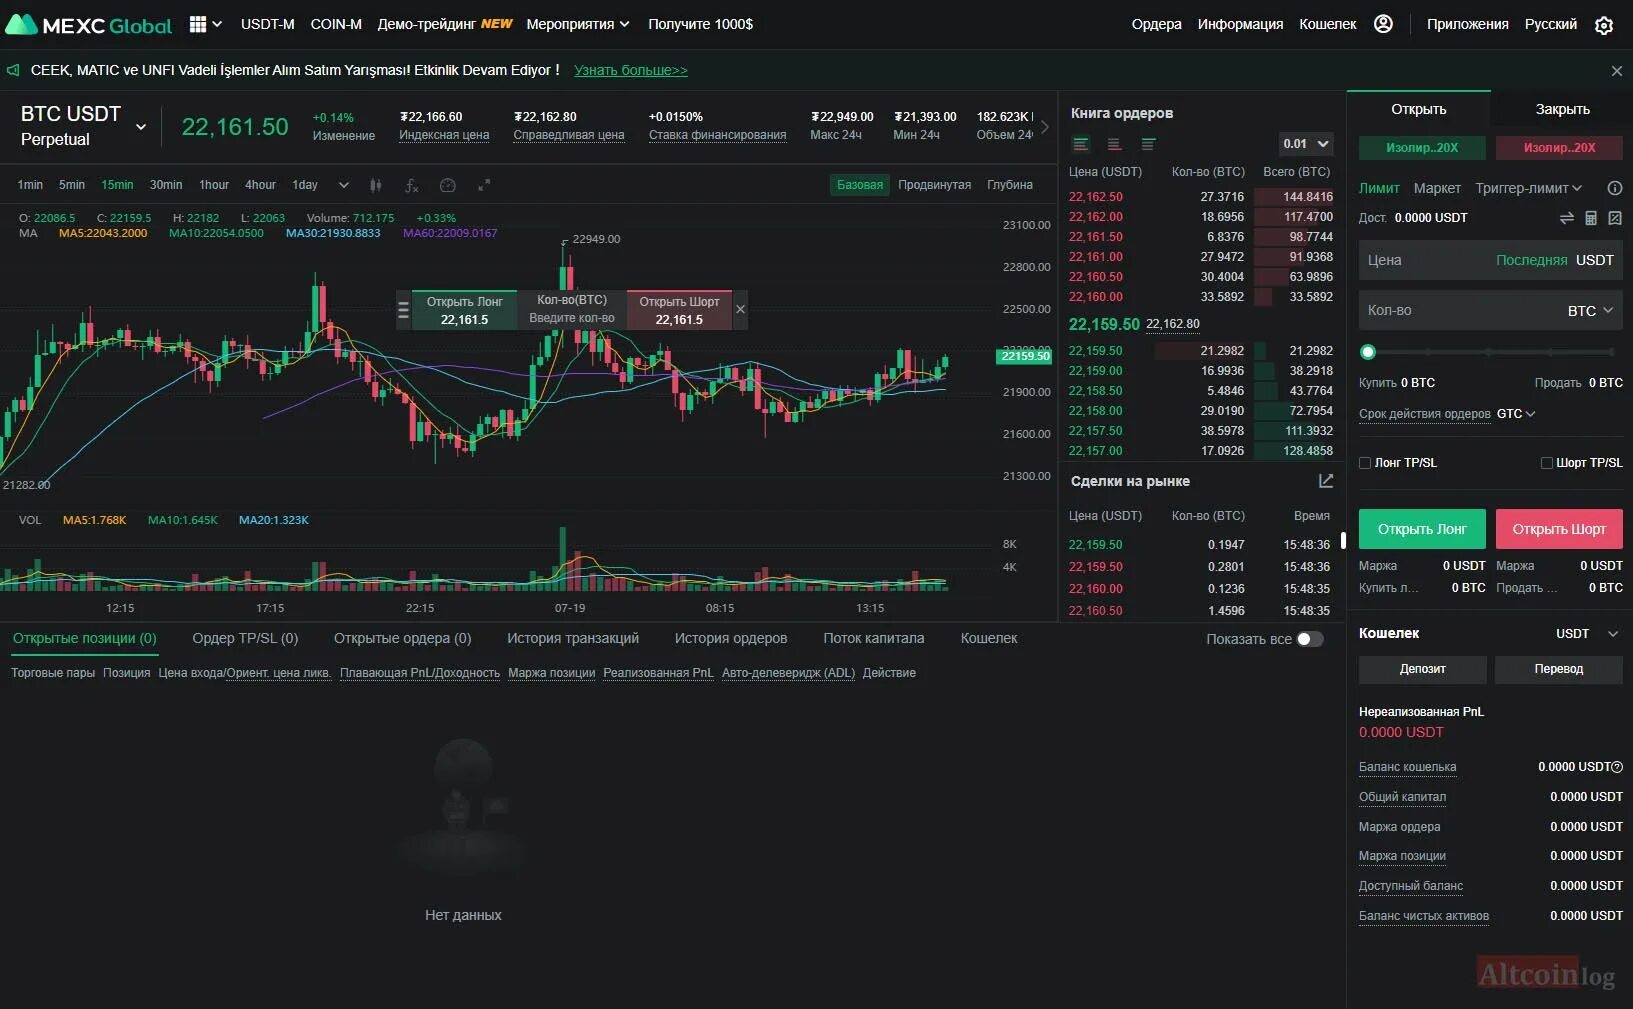The width and height of the screenshot is (1633, 1009).
Task: Click the gauge icon in chart toolbar
Action: coord(447,185)
